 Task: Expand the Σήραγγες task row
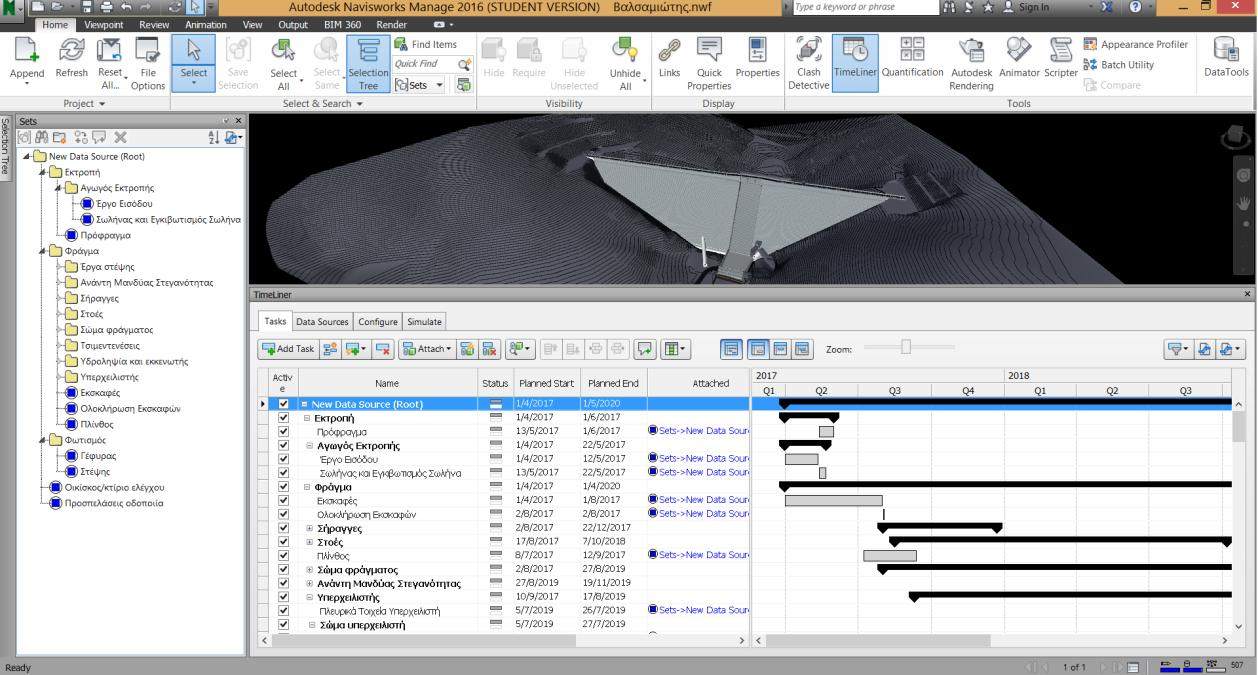[x=310, y=528]
